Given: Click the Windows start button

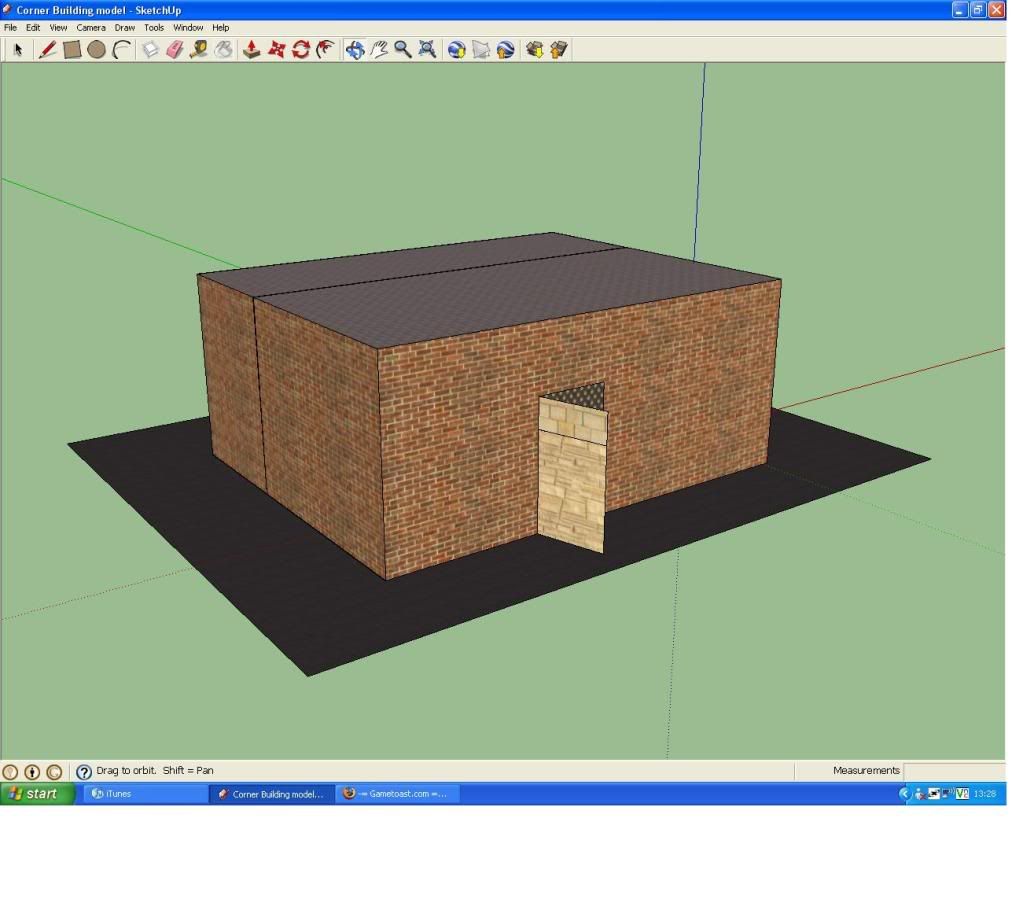Looking at the screenshot, I should 37,793.
